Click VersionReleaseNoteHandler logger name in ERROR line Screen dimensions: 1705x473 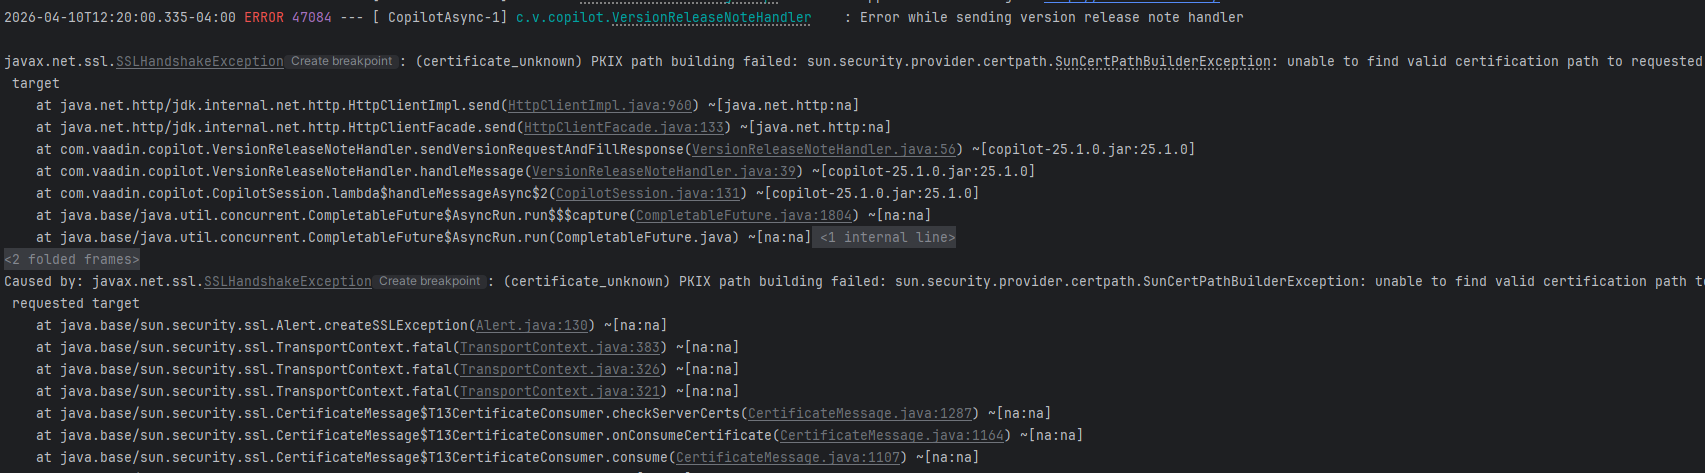point(710,18)
